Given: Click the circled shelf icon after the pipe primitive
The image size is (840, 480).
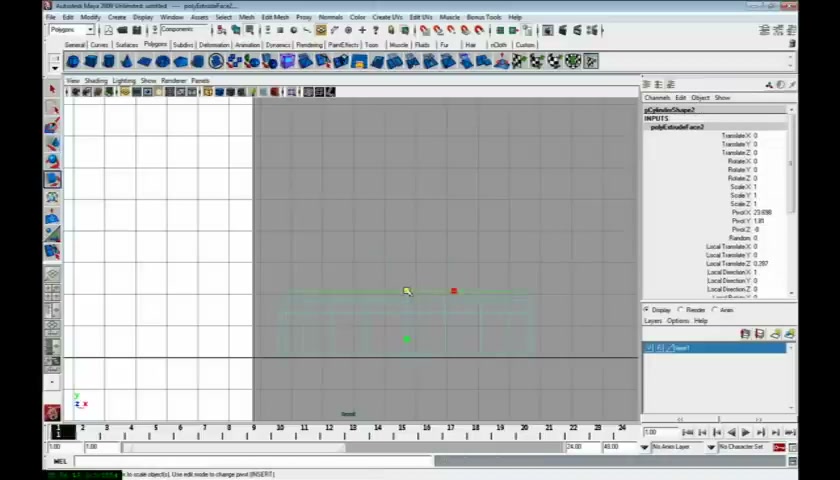Looking at the screenshot, I should tap(216, 62).
